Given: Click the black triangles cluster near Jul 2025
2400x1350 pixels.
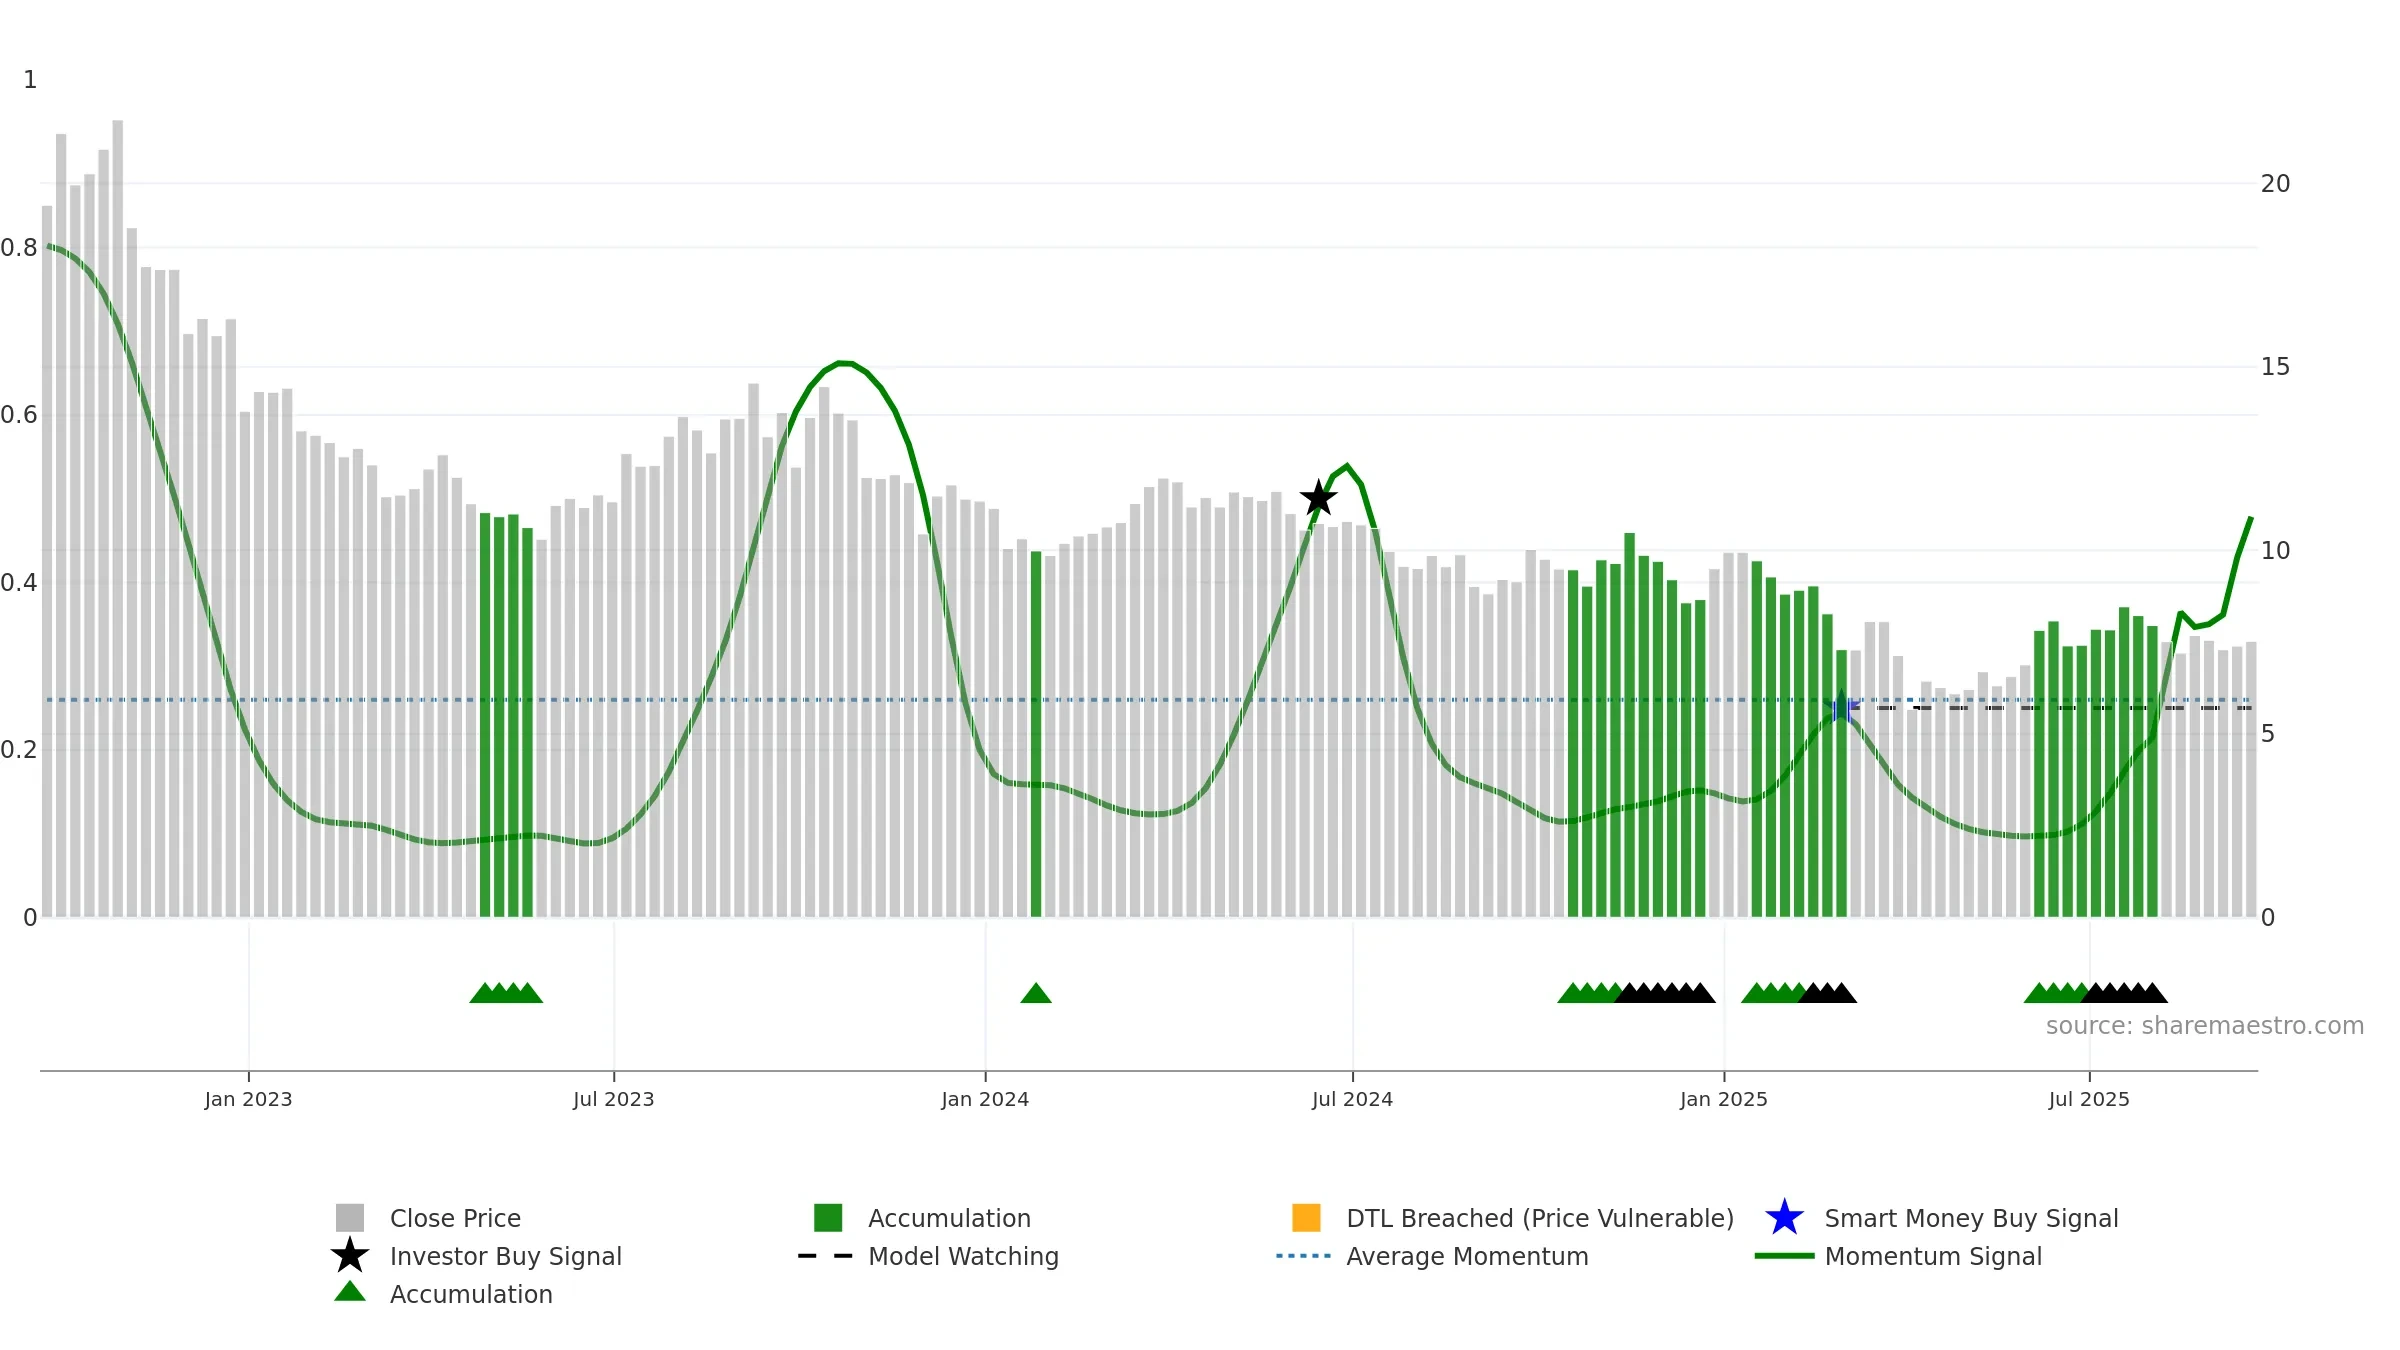Looking at the screenshot, I should pos(2124,993).
